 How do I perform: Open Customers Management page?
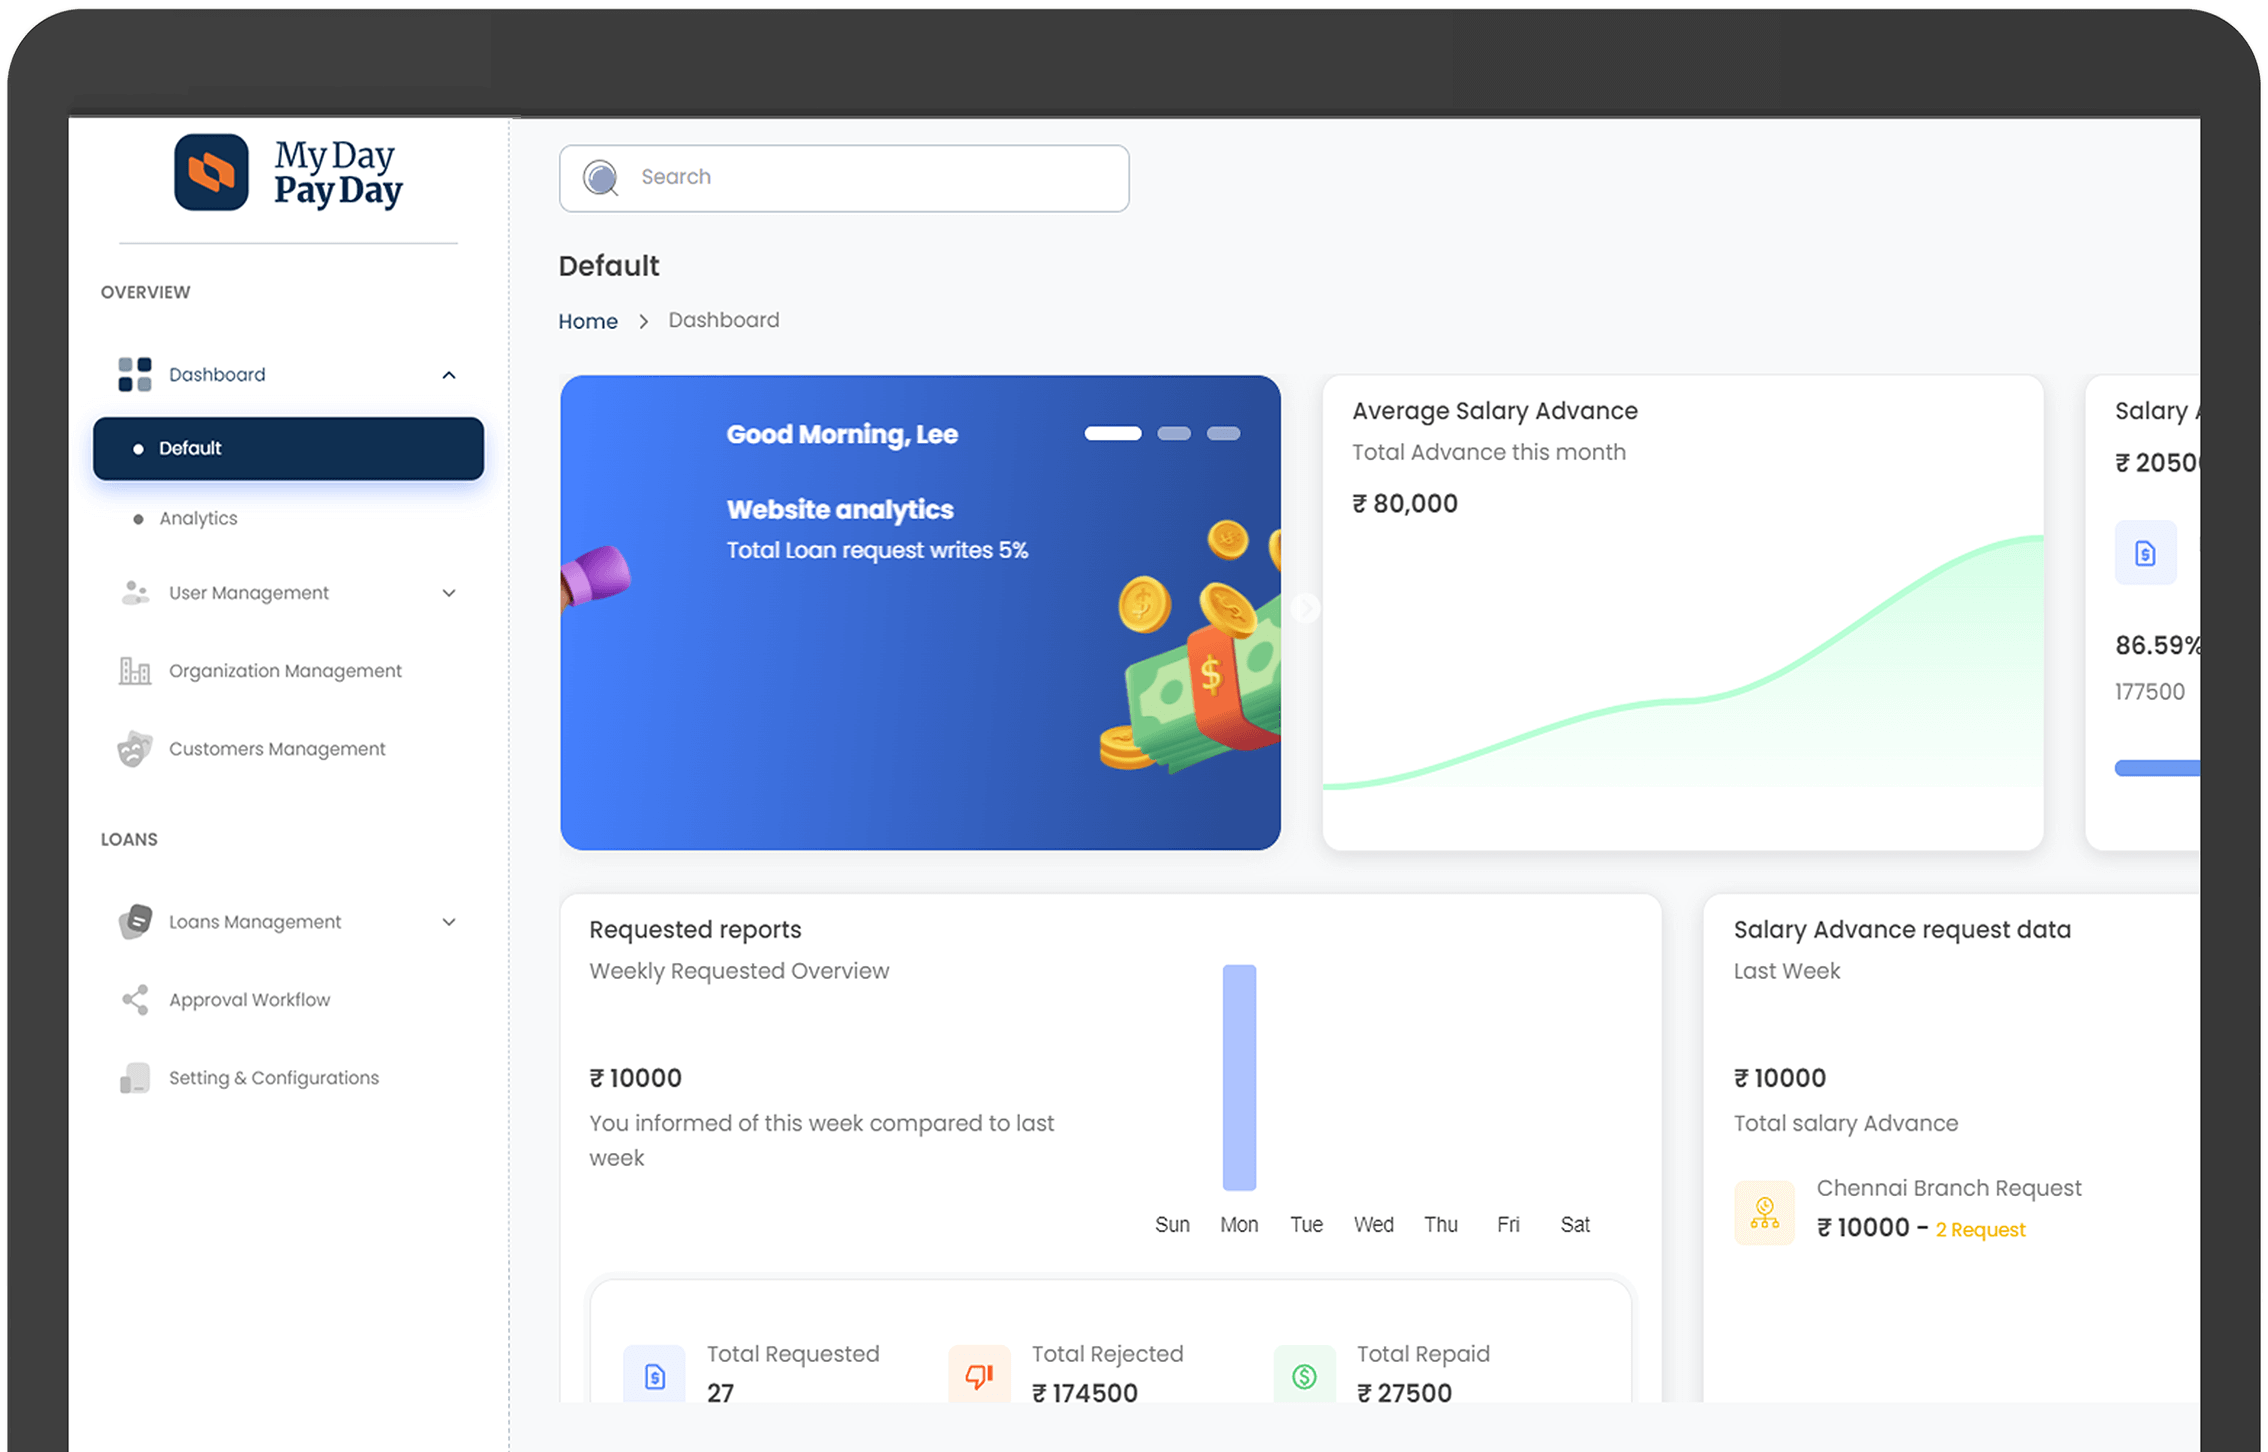277,749
